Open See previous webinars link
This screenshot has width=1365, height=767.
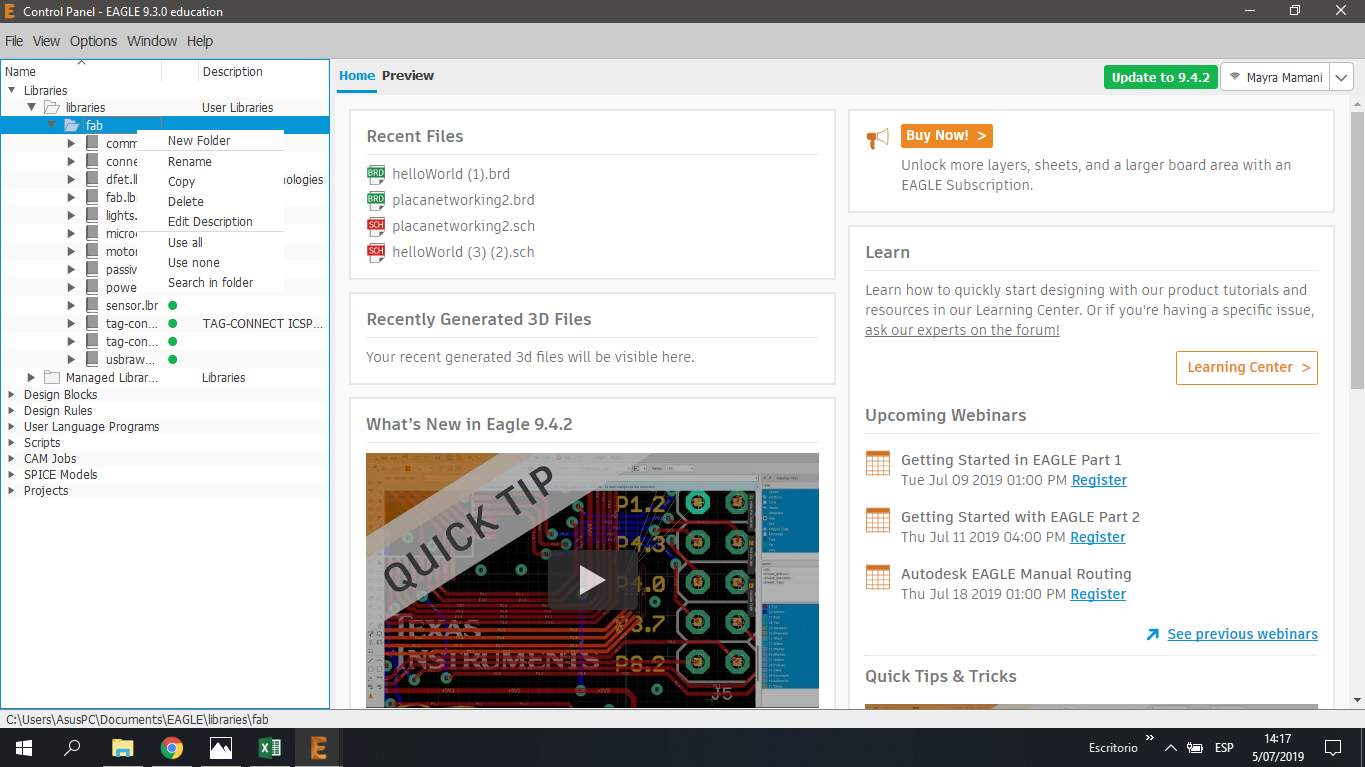pyautogui.click(x=1242, y=634)
